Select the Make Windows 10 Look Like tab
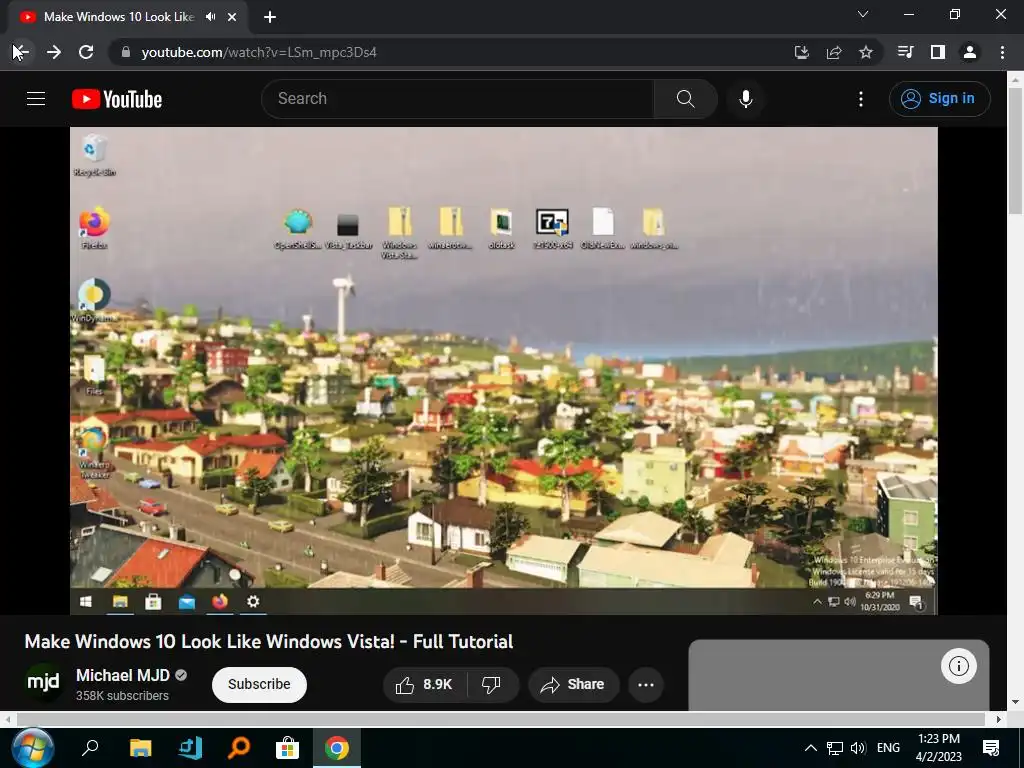The image size is (1024, 768). click(x=119, y=17)
